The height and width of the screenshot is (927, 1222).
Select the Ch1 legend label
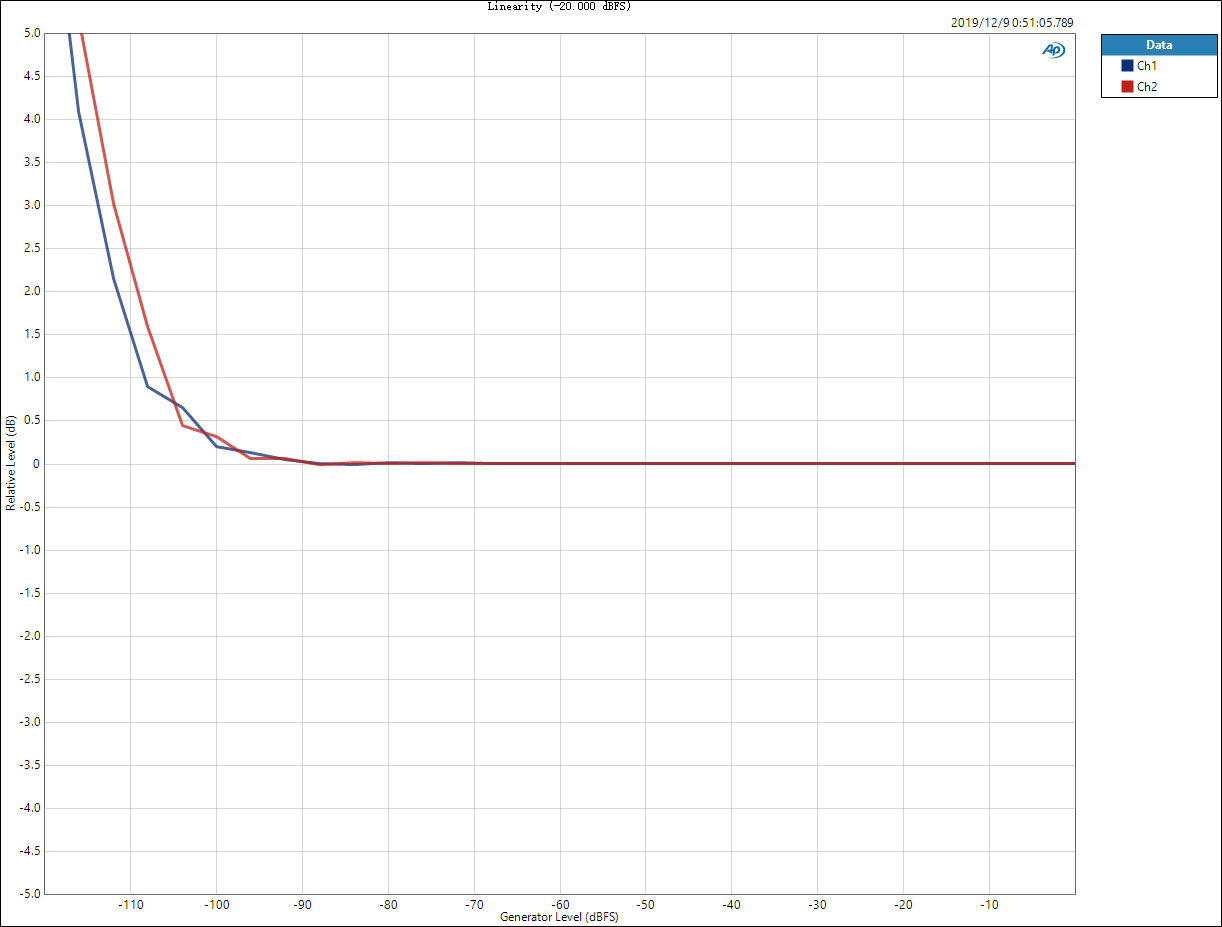click(x=1147, y=66)
